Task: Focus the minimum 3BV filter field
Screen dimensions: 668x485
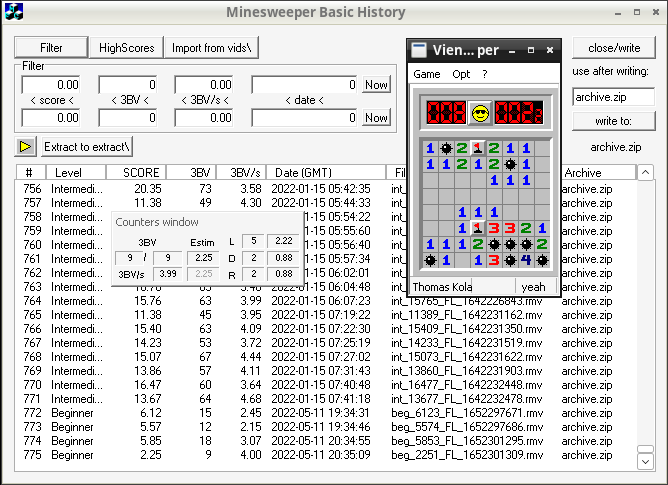Action: coord(127,84)
